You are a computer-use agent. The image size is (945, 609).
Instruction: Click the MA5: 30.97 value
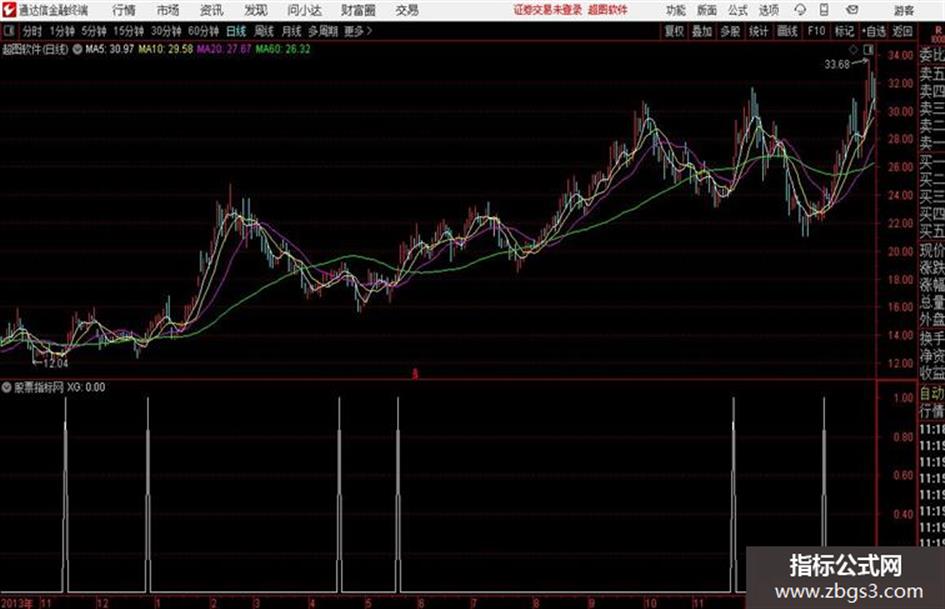110,49
